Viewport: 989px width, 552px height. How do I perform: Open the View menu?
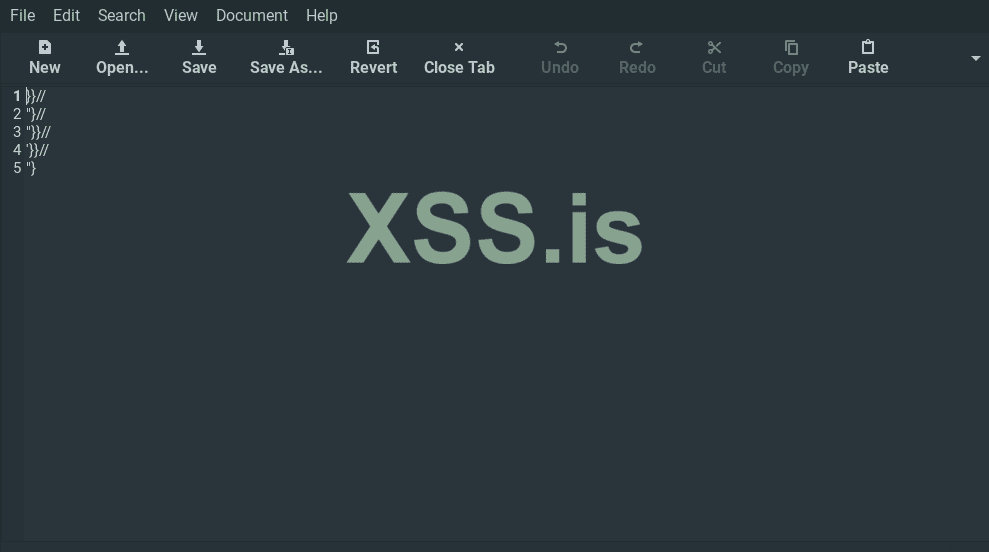(x=181, y=15)
